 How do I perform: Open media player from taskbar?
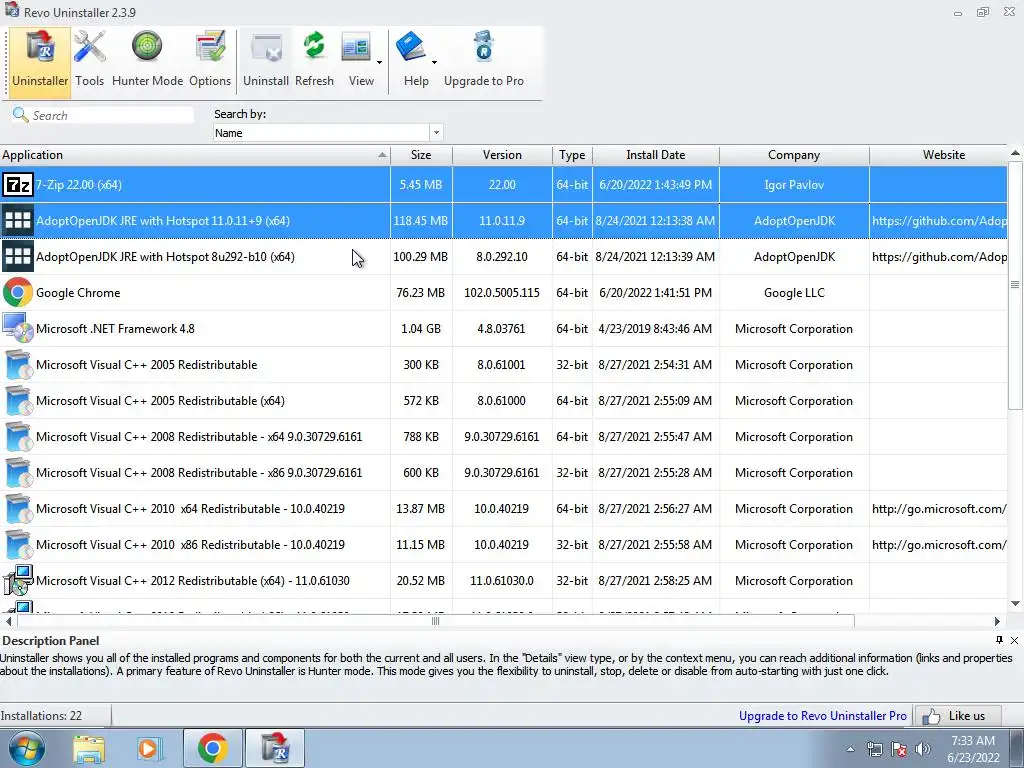pyautogui.click(x=148, y=749)
